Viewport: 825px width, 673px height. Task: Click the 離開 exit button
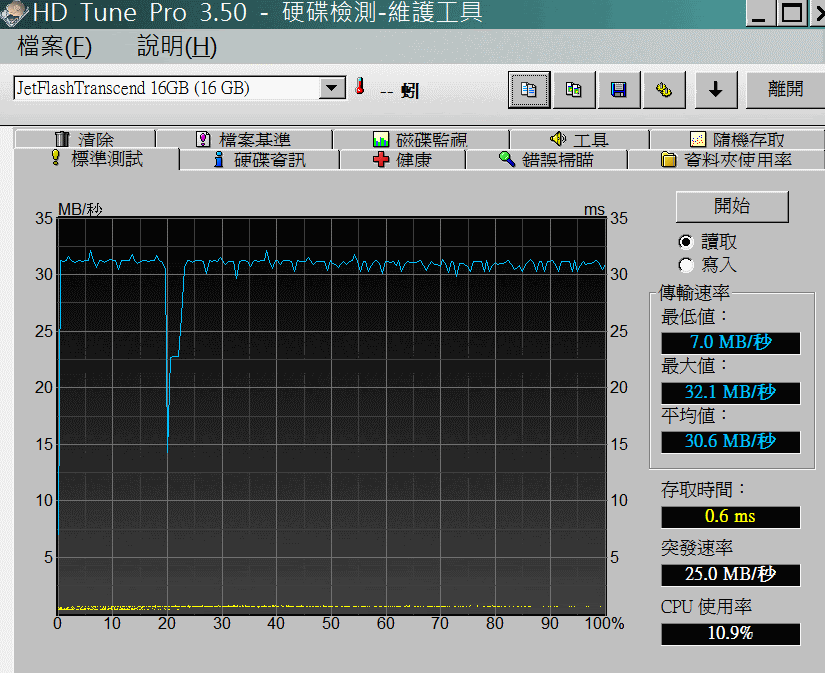(786, 90)
